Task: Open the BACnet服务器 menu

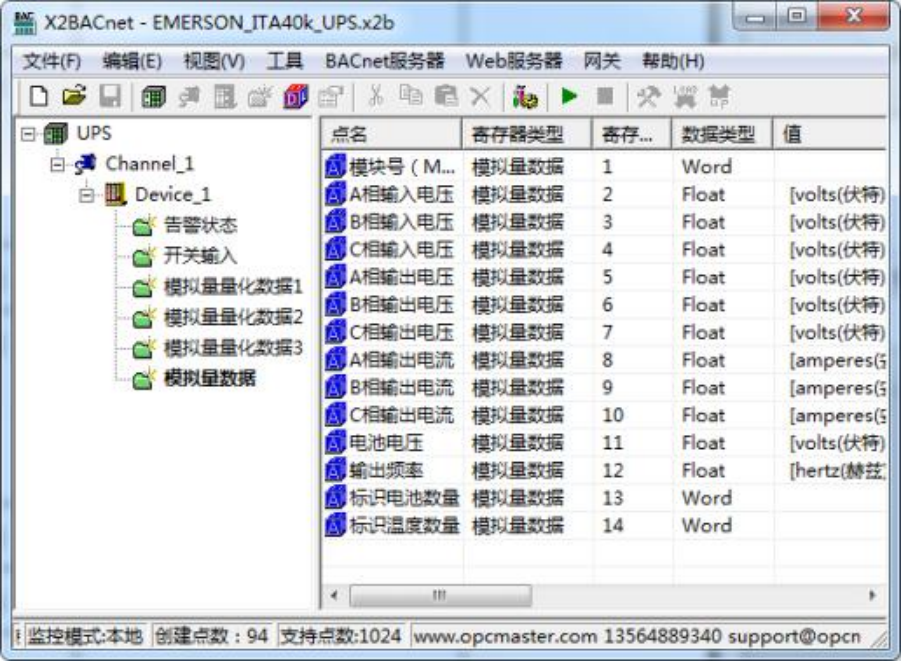Action: (x=385, y=61)
